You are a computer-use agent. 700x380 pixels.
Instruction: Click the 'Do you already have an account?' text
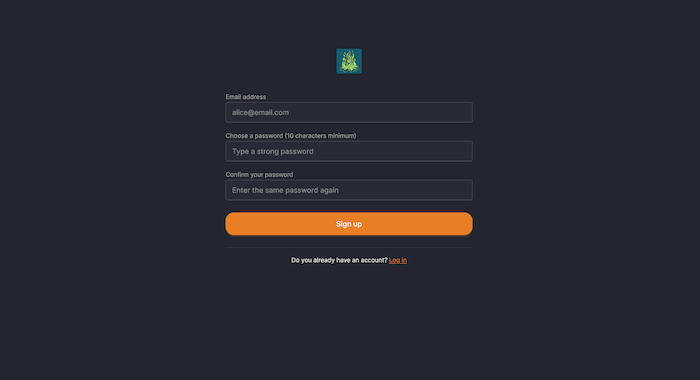(339, 260)
